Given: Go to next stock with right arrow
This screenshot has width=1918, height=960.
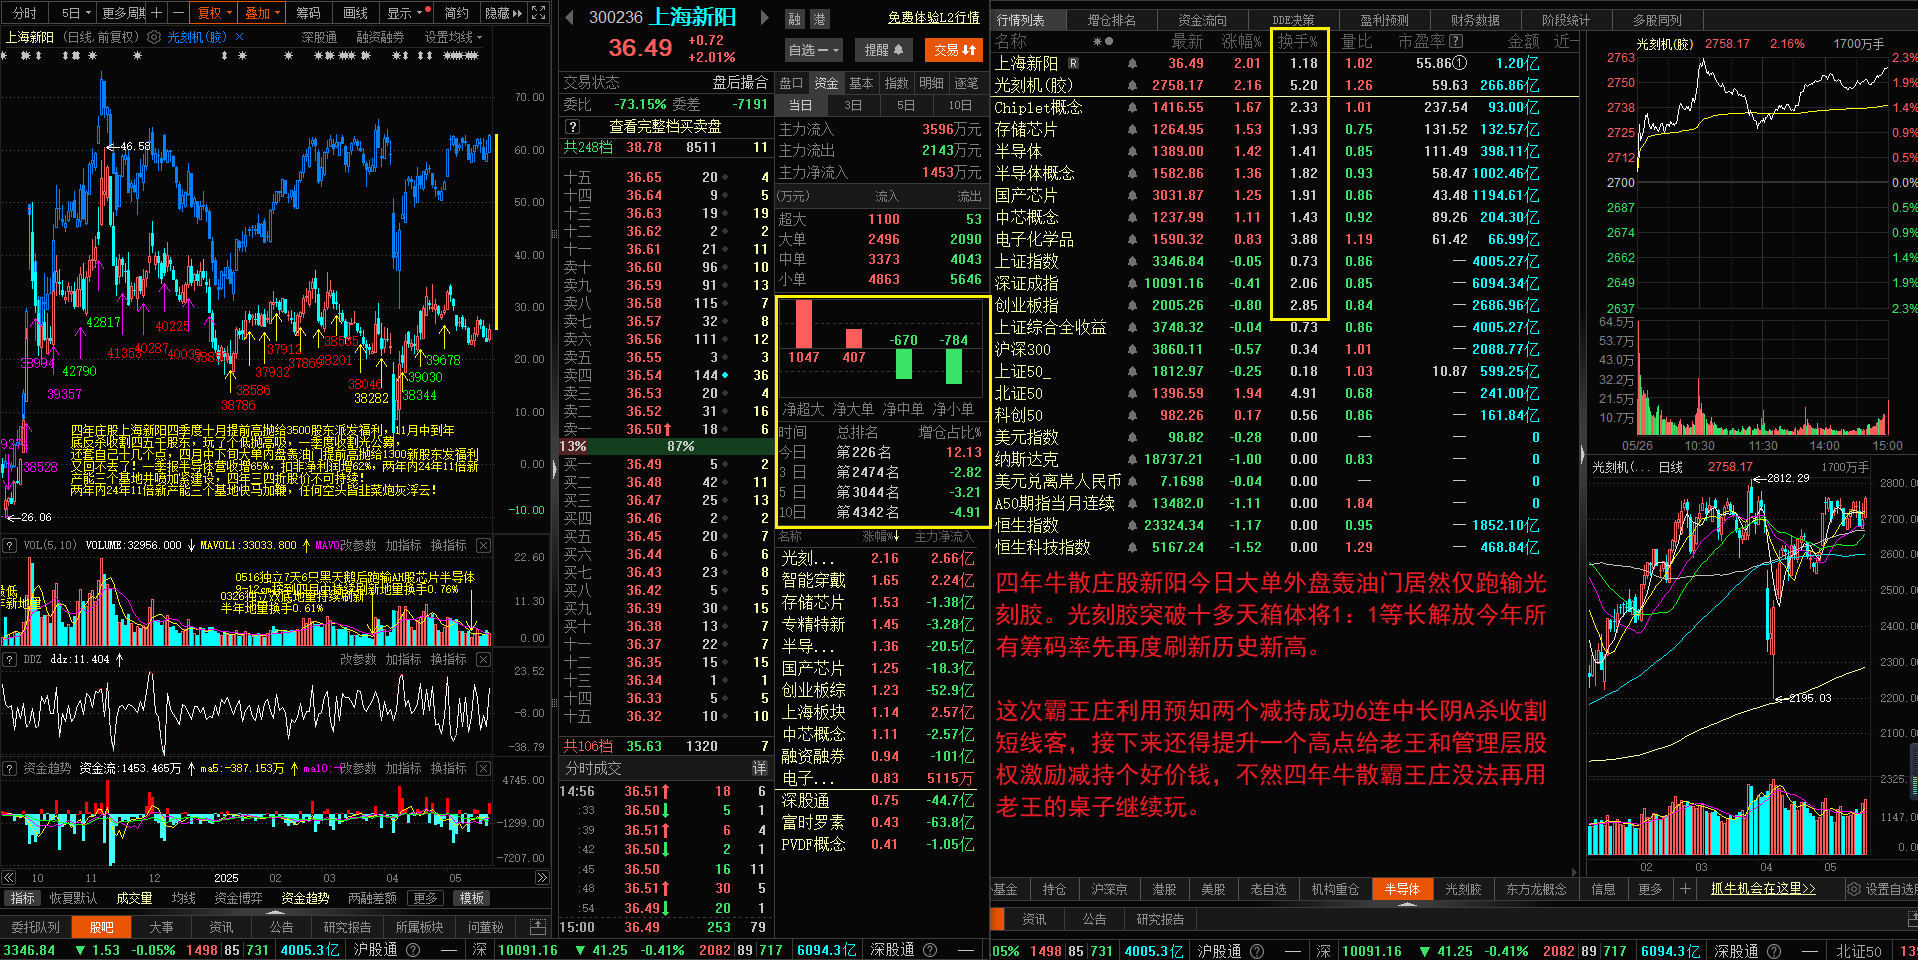Looking at the screenshot, I should (765, 17).
